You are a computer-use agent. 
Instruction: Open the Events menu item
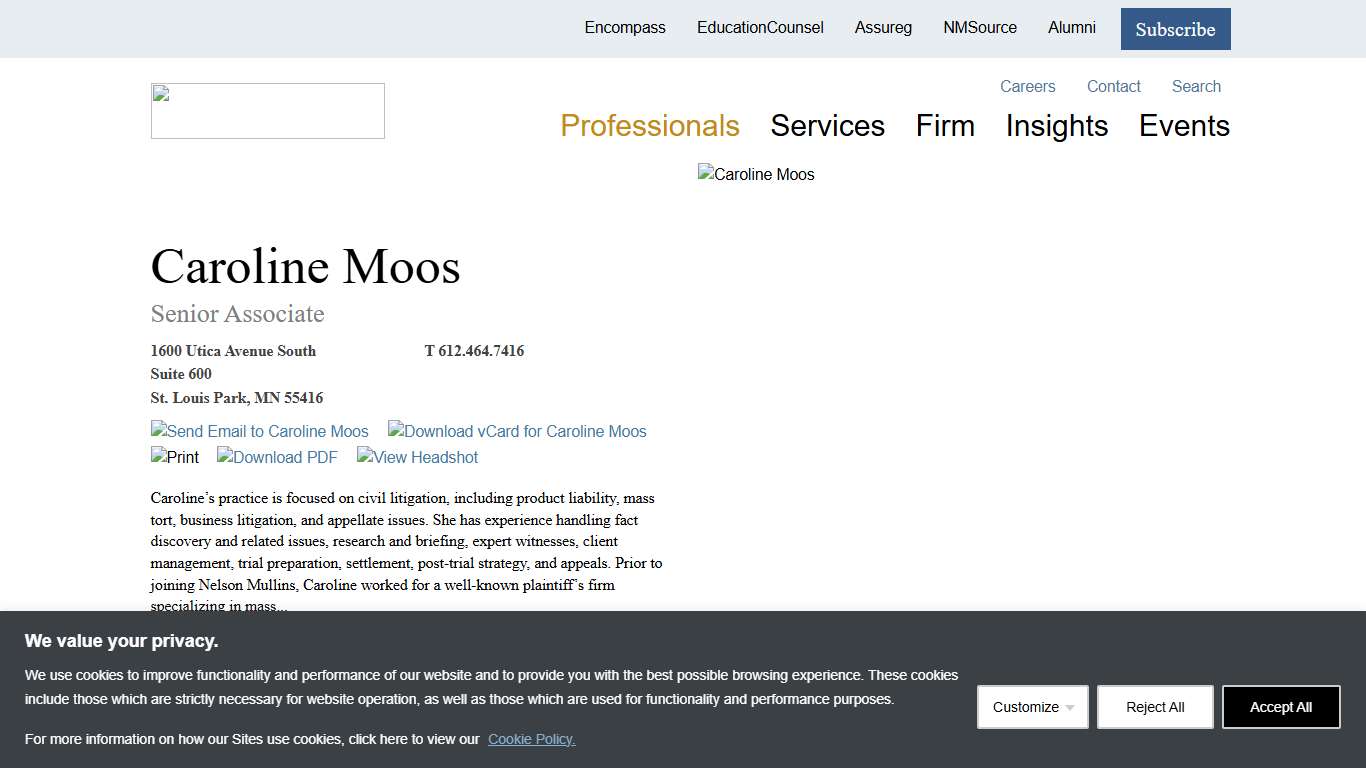(1184, 126)
